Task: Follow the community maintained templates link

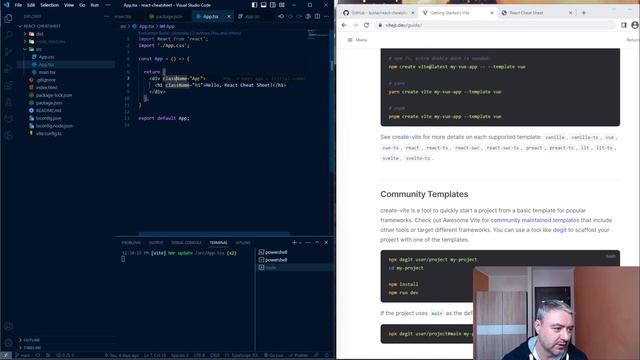Action: (535, 220)
